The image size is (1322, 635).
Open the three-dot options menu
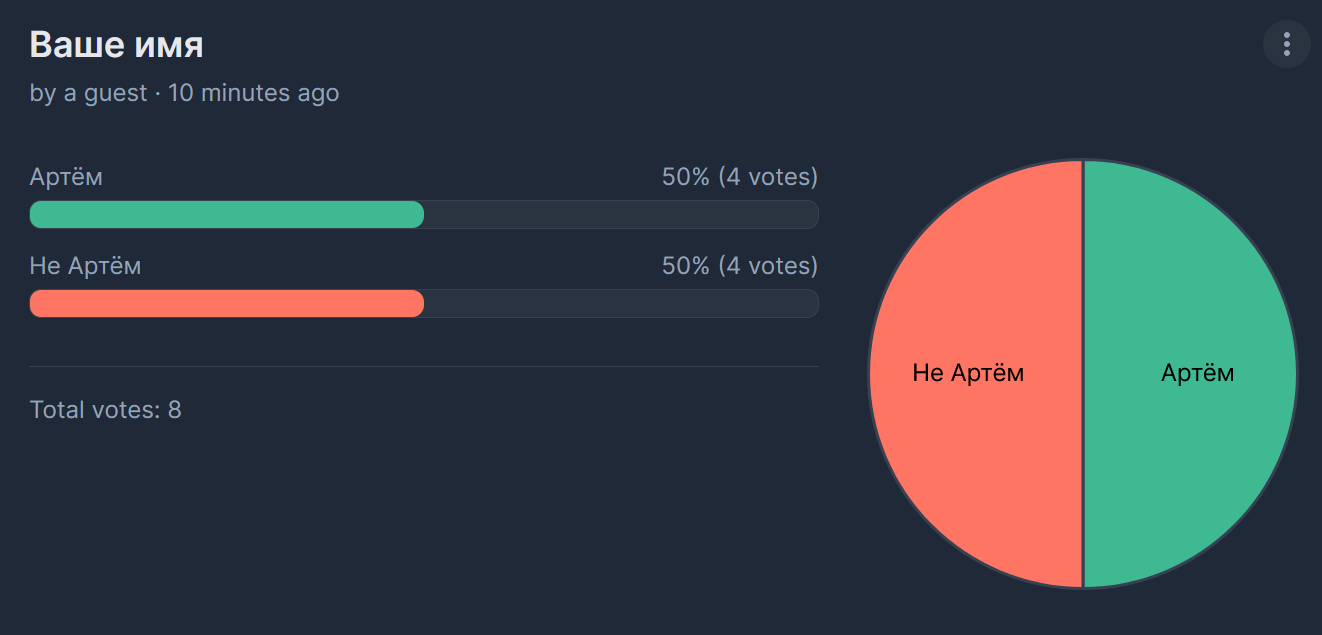(1286, 44)
